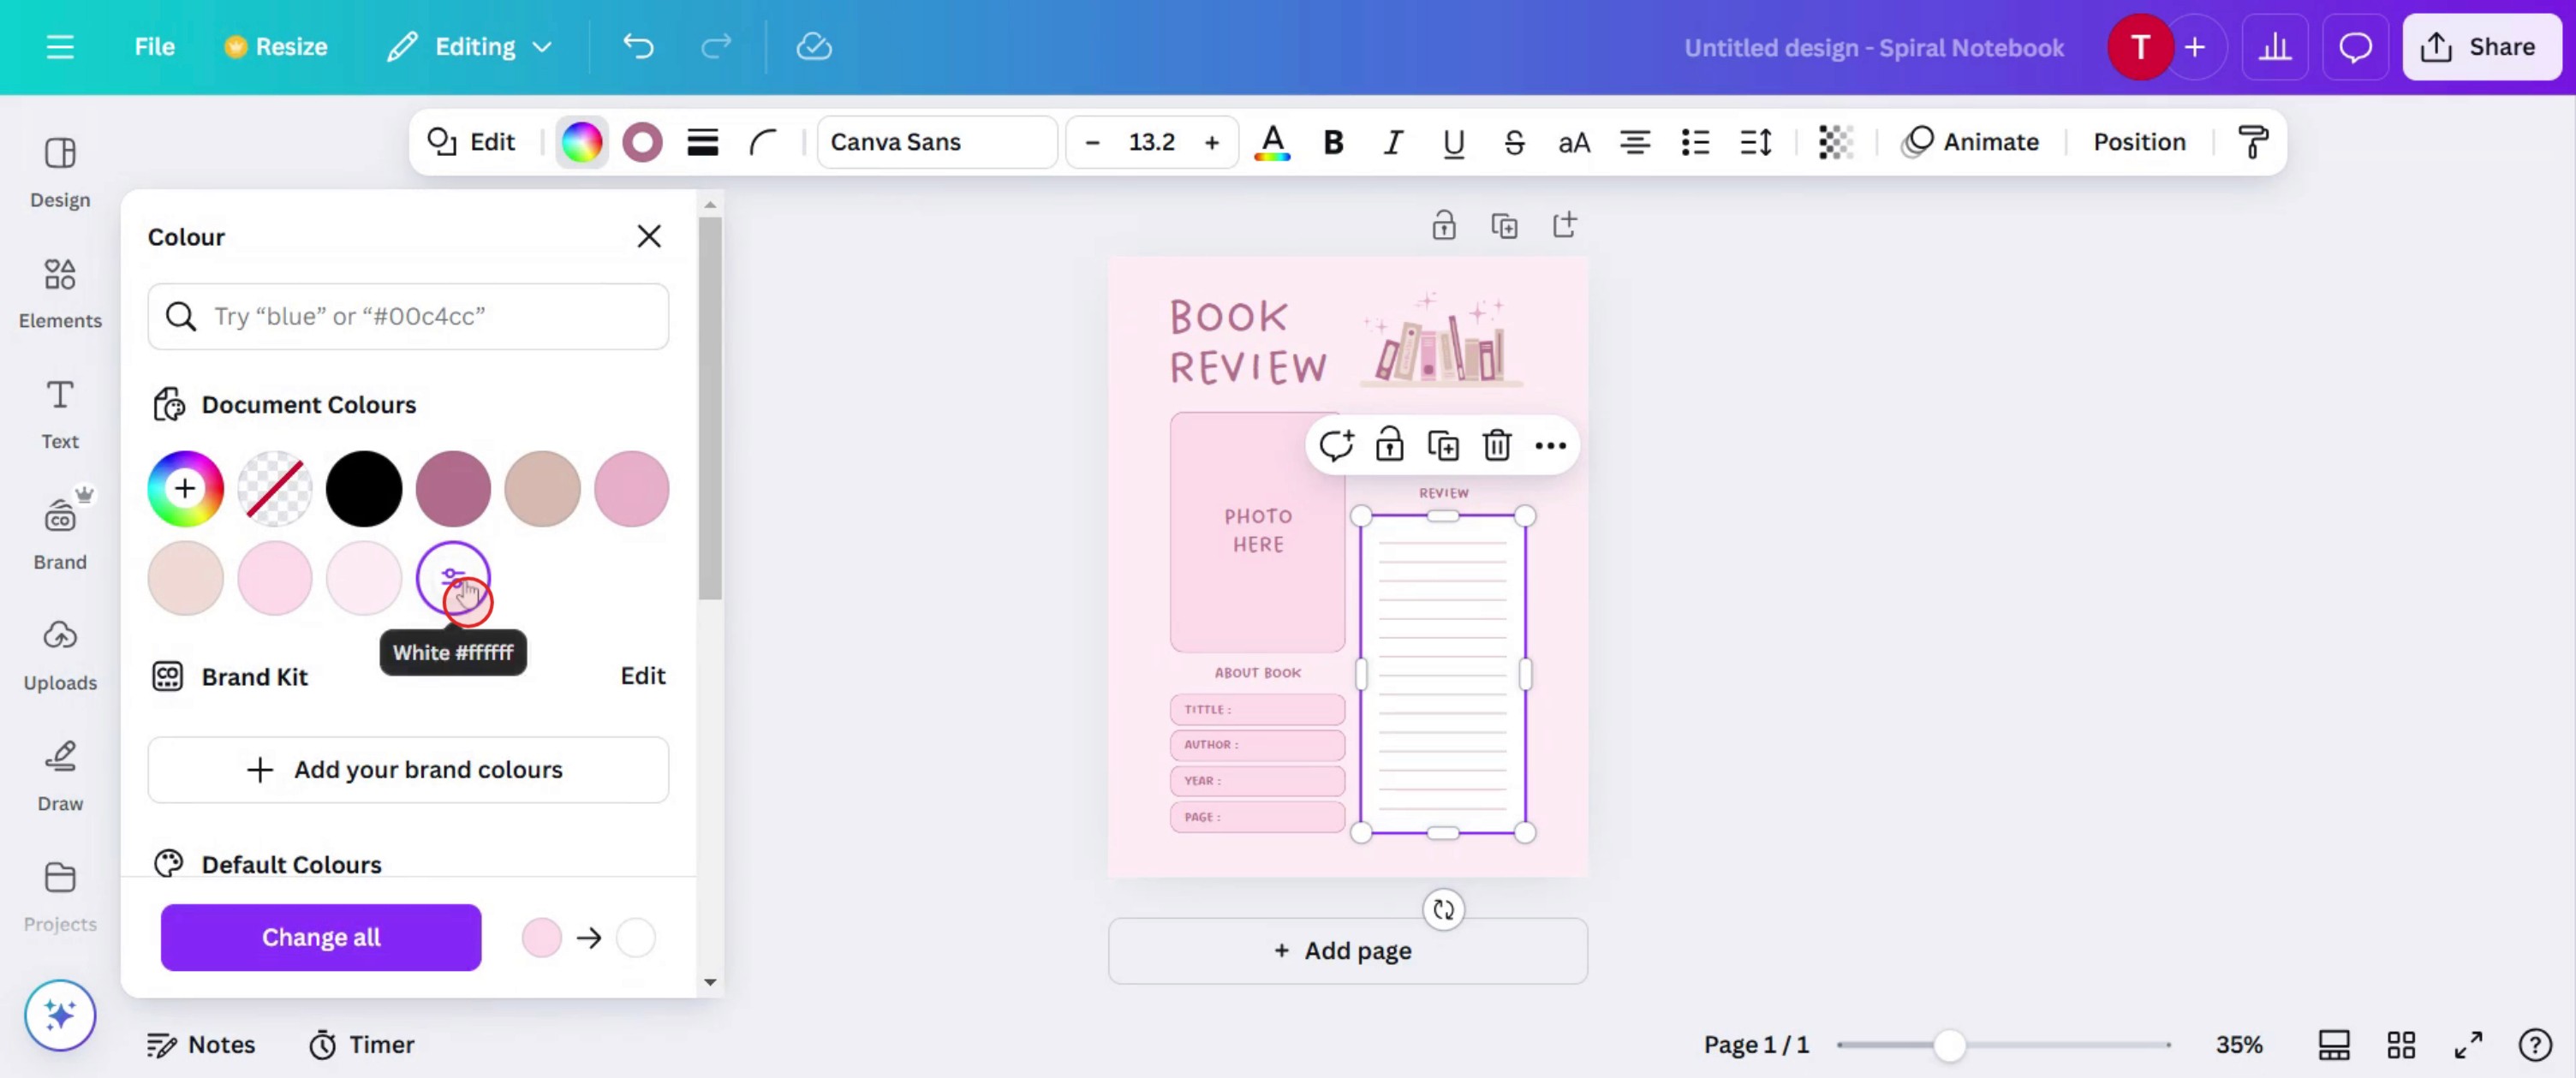
Task: Pick the black document colour swatch
Action: point(364,488)
